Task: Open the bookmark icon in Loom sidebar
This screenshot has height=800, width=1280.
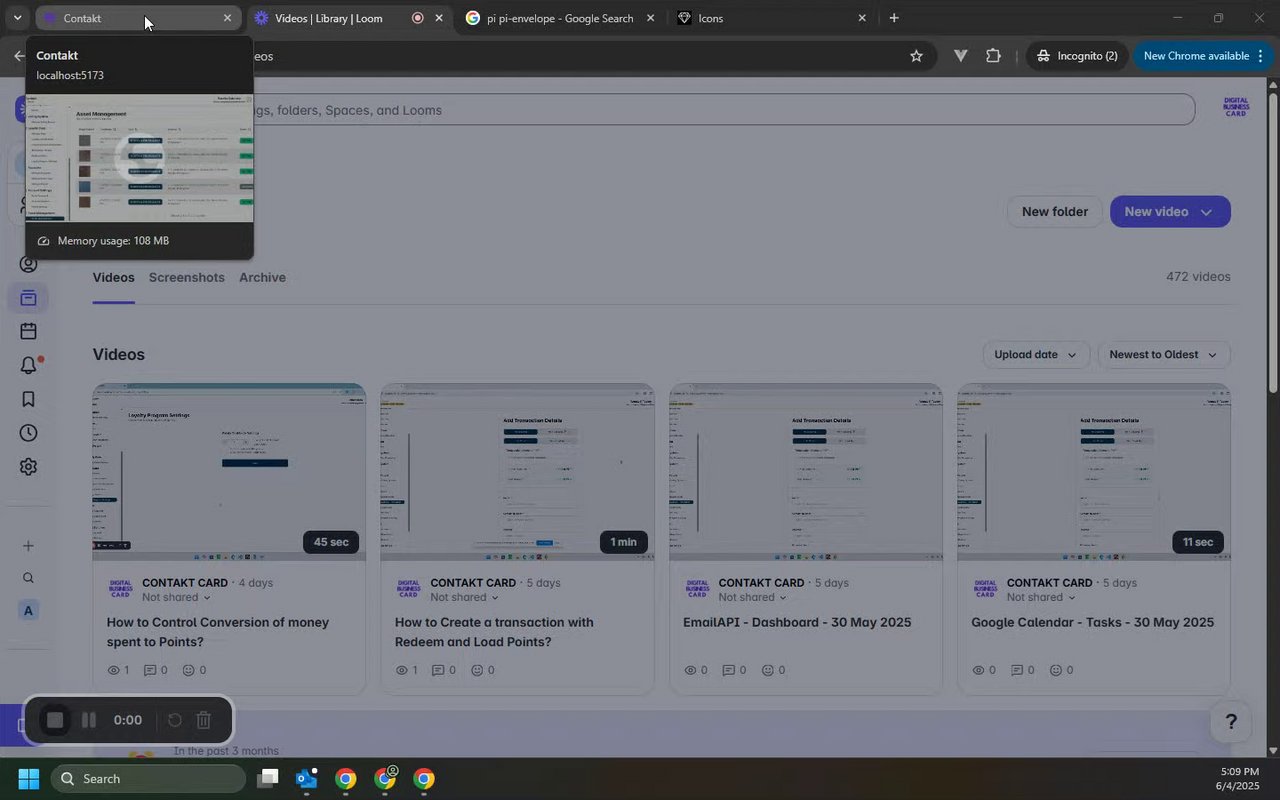Action: point(28,399)
